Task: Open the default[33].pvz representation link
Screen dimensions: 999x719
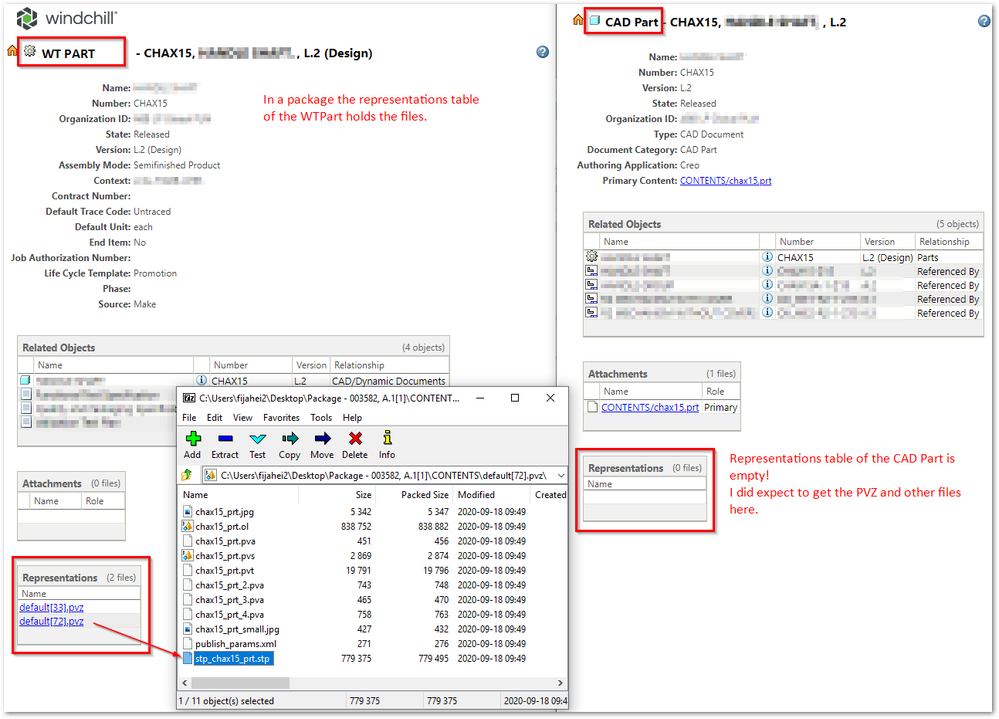Action: [x=52, y=607]
